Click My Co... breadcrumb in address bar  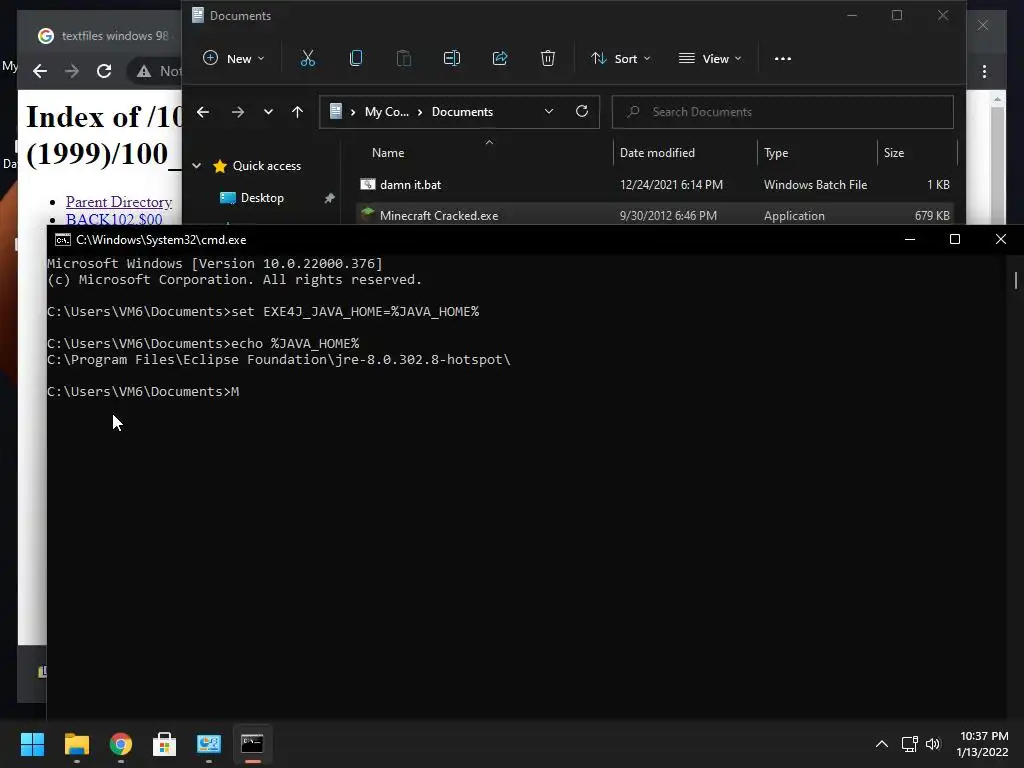click(x=387, y=112)
